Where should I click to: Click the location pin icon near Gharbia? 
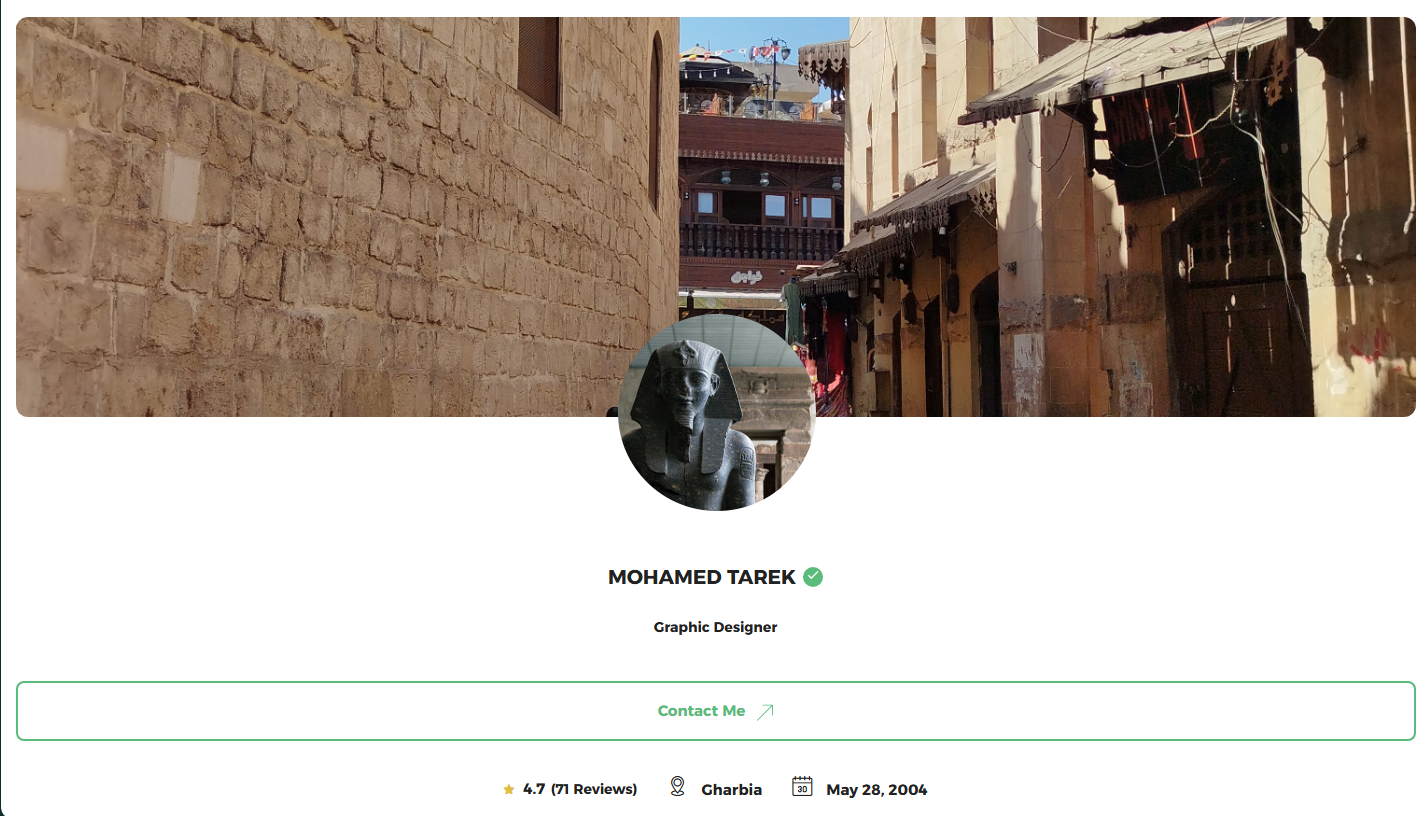(677, 787)
